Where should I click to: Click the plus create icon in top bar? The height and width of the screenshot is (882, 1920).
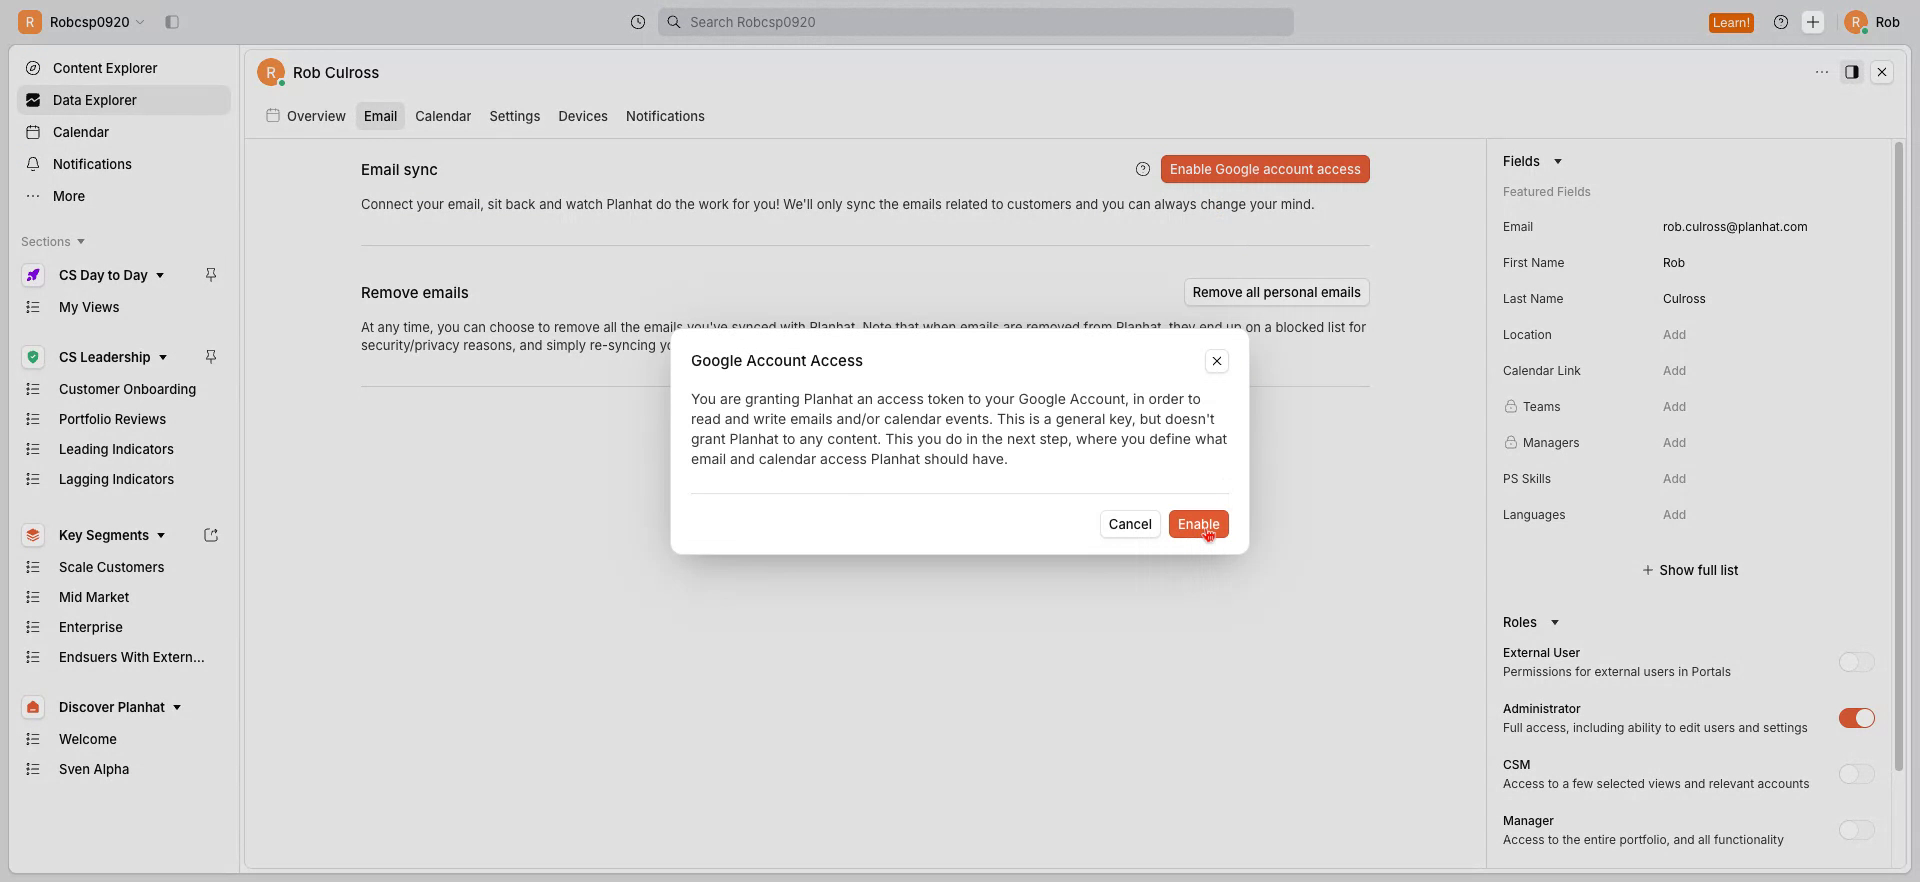point(1813,22)
